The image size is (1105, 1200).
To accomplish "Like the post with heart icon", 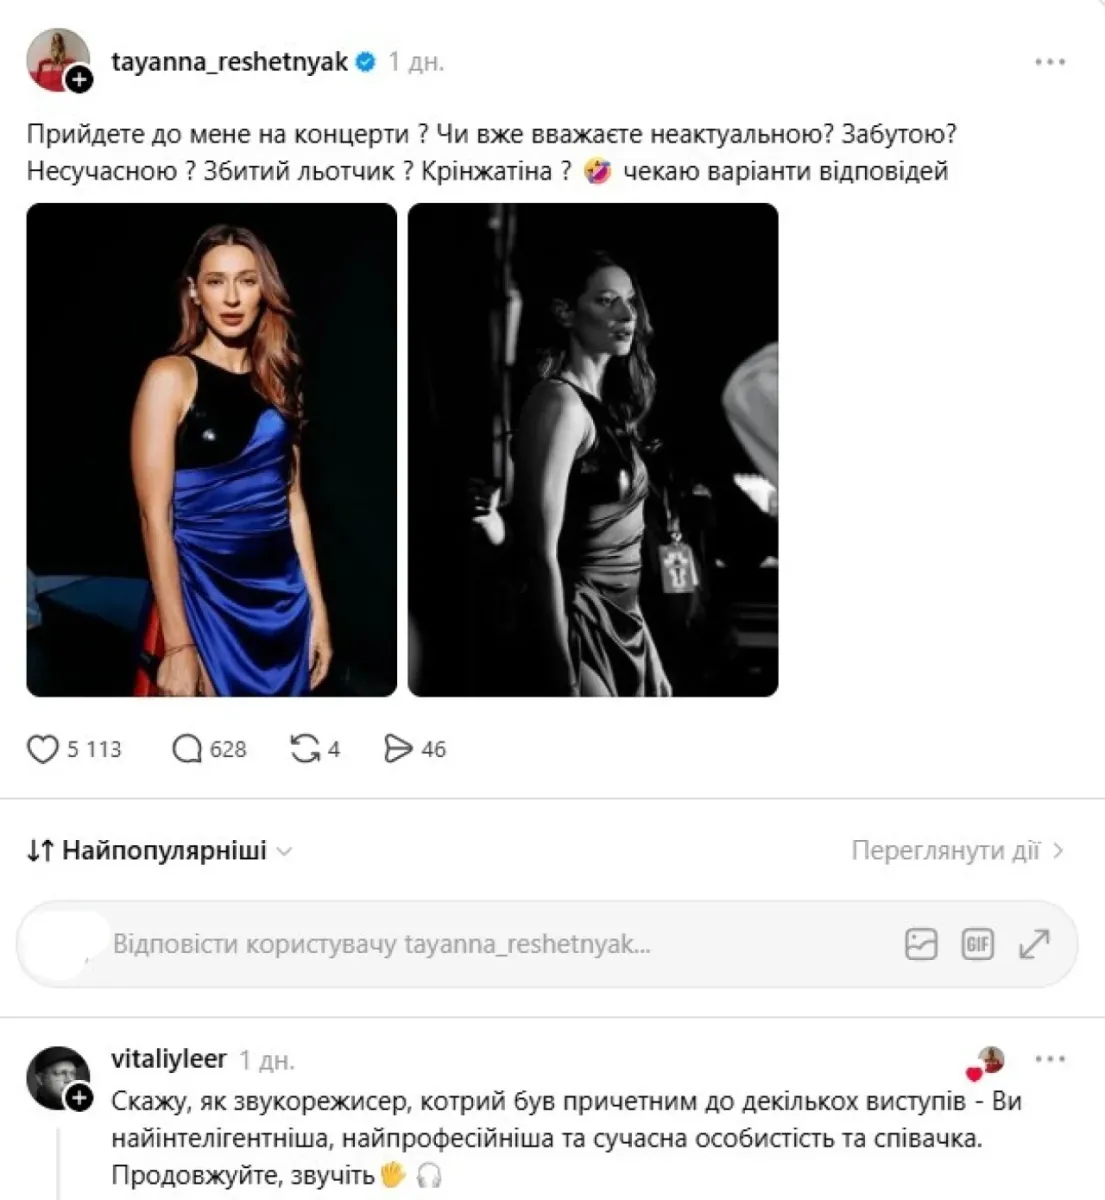I will 43,749.
